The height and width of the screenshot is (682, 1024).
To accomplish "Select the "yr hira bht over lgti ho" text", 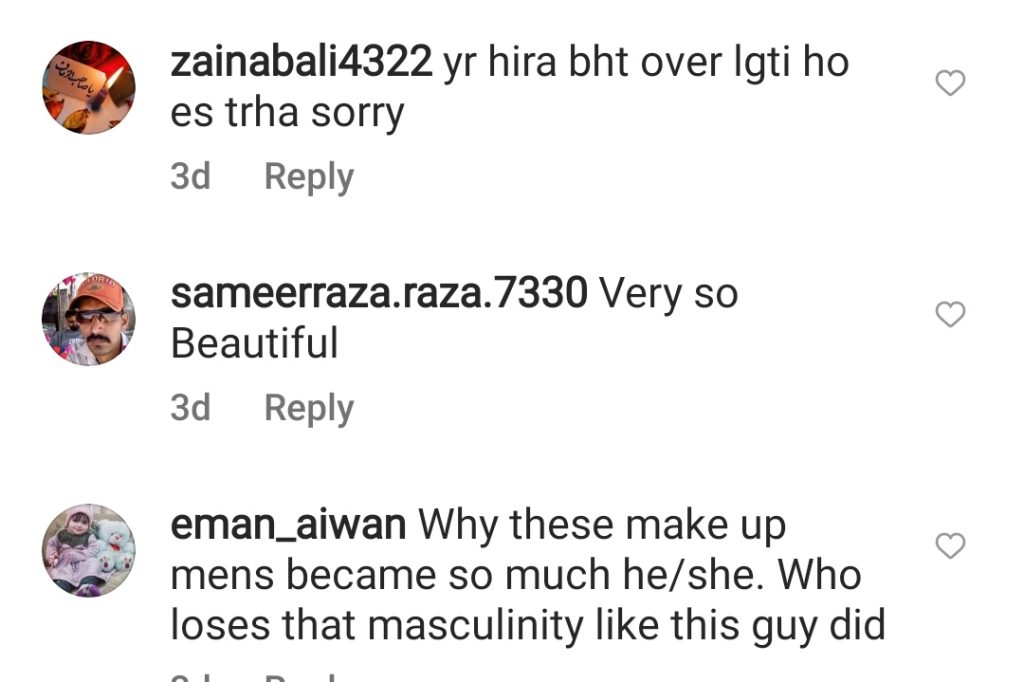I will (x=646, y=63).
